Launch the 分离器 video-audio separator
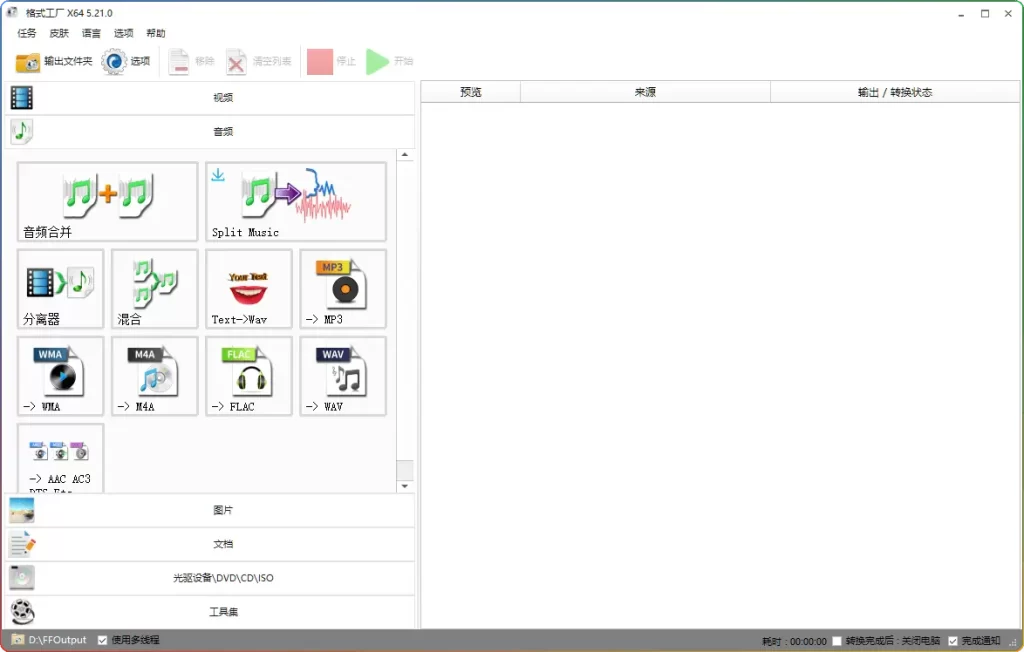 60,289
